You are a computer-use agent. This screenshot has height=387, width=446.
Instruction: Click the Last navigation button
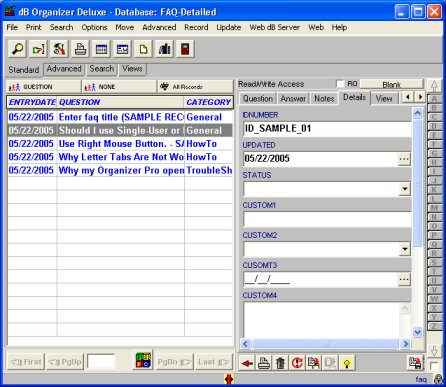[213, 362]
